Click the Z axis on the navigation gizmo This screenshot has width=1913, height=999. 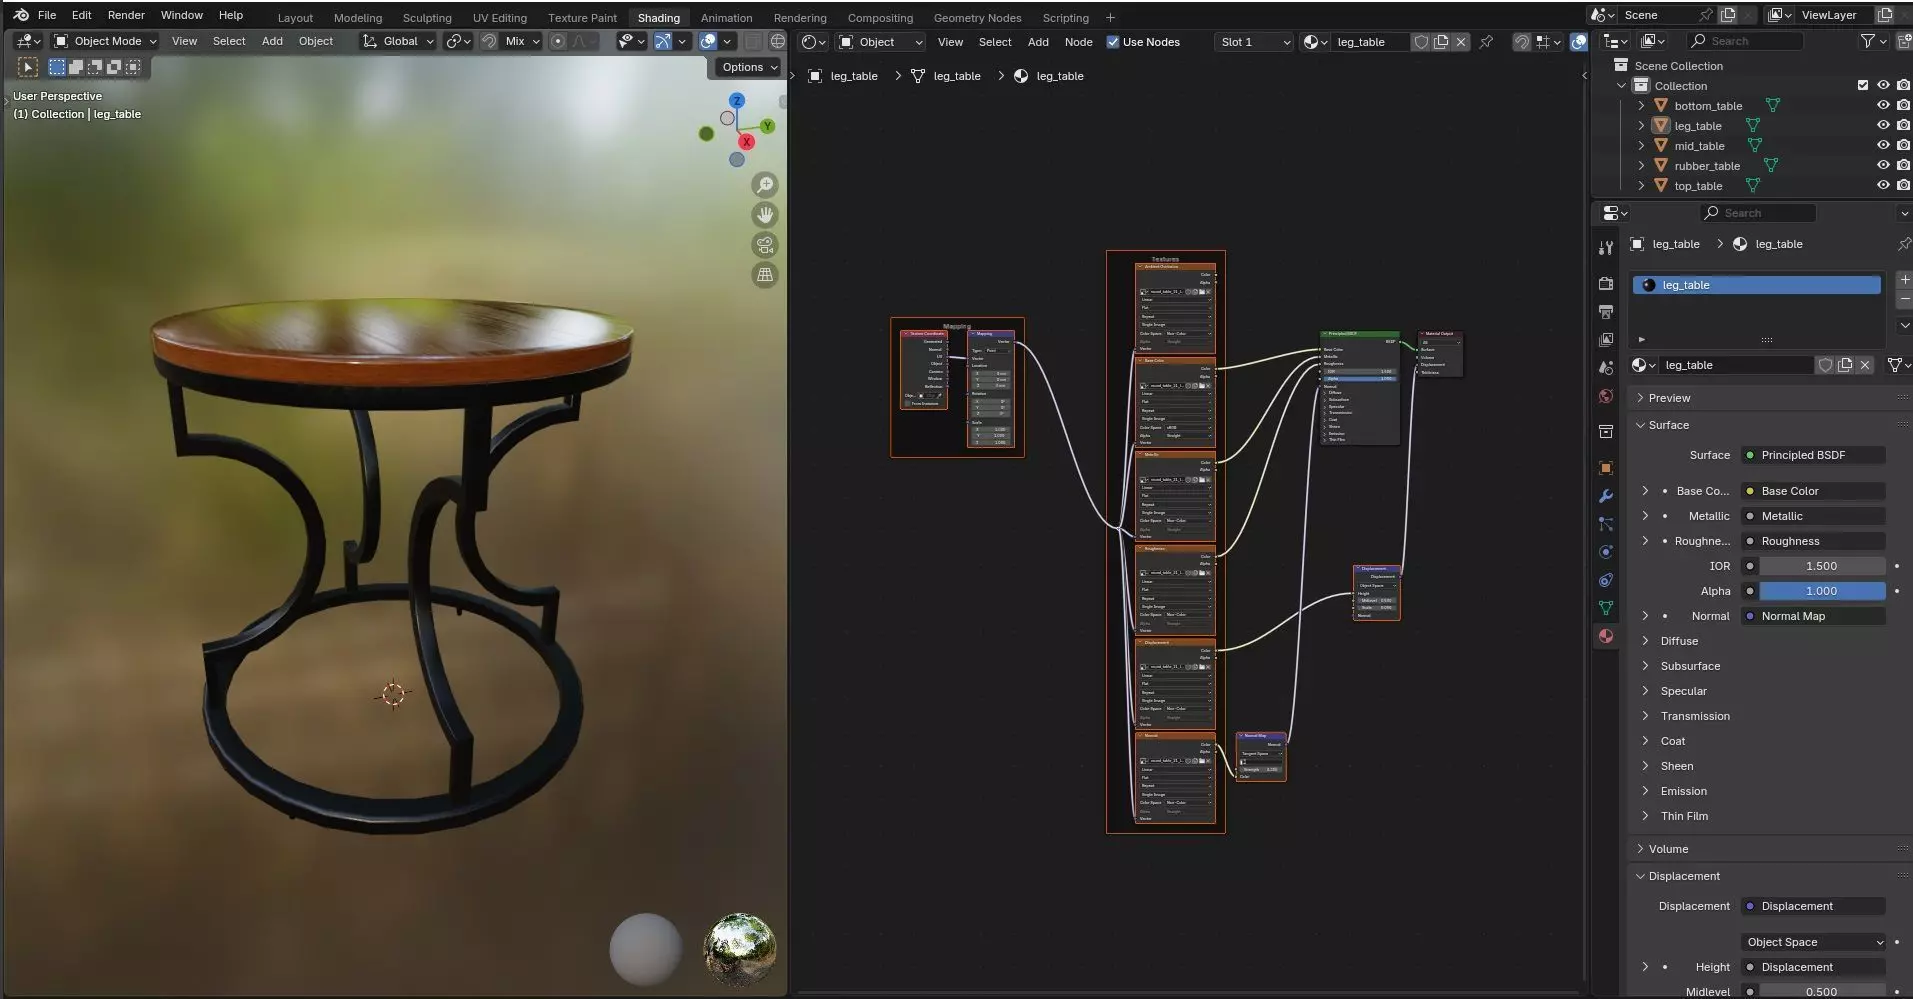point(737,101)
